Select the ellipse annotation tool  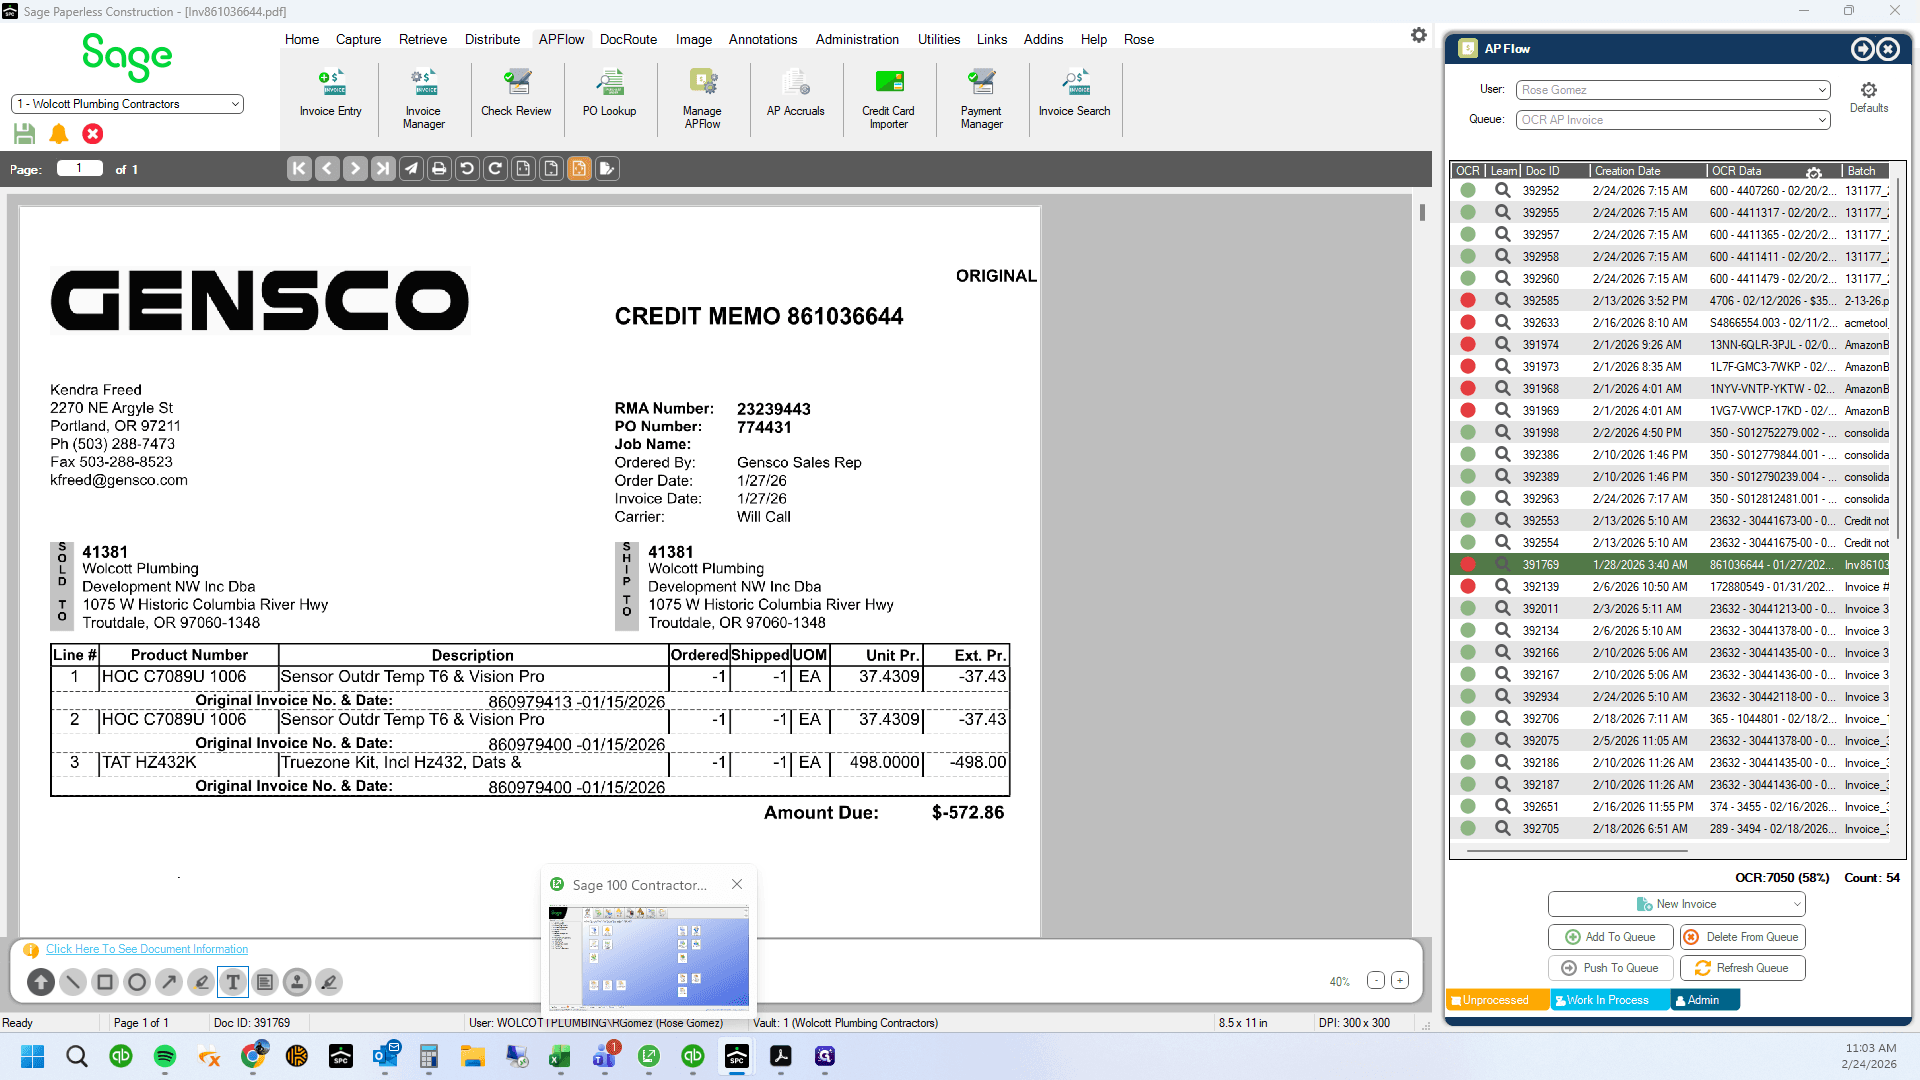coord(137,982)
